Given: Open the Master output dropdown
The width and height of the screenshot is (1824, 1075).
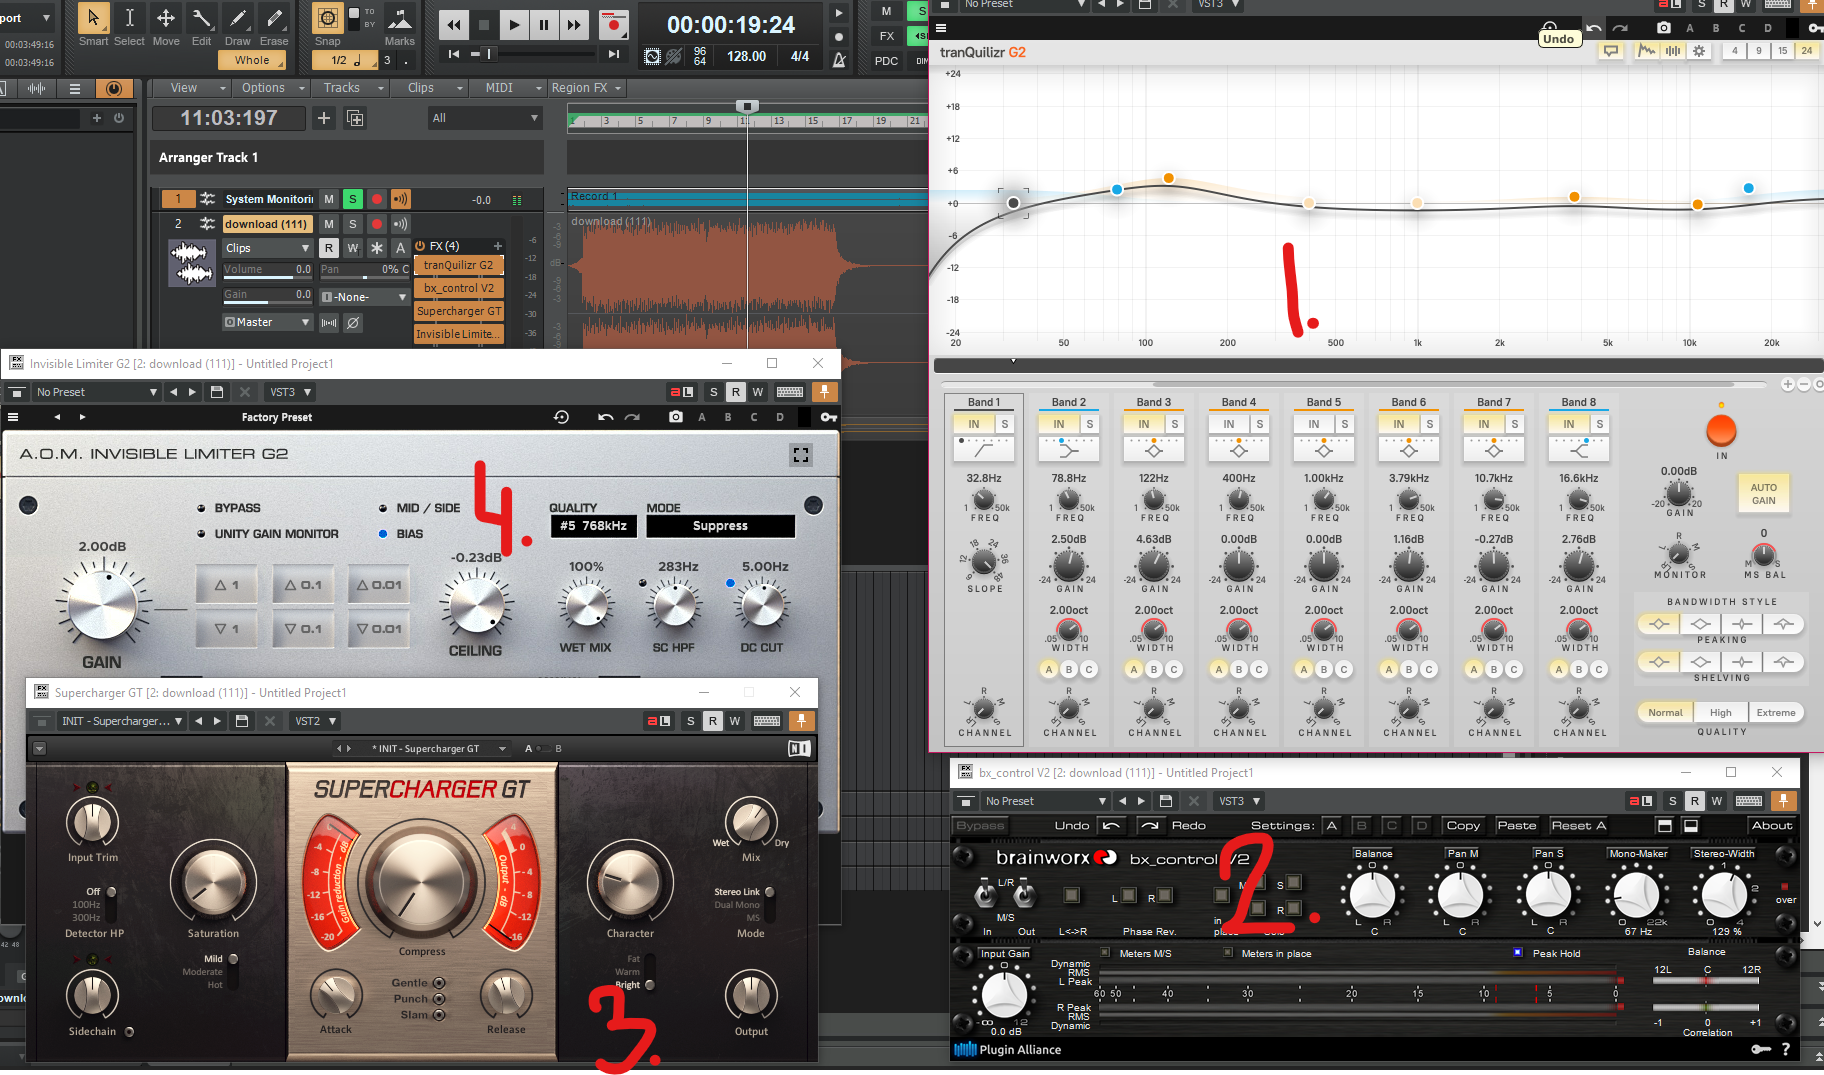Looking at the screenshot, I should pos(267,322).
